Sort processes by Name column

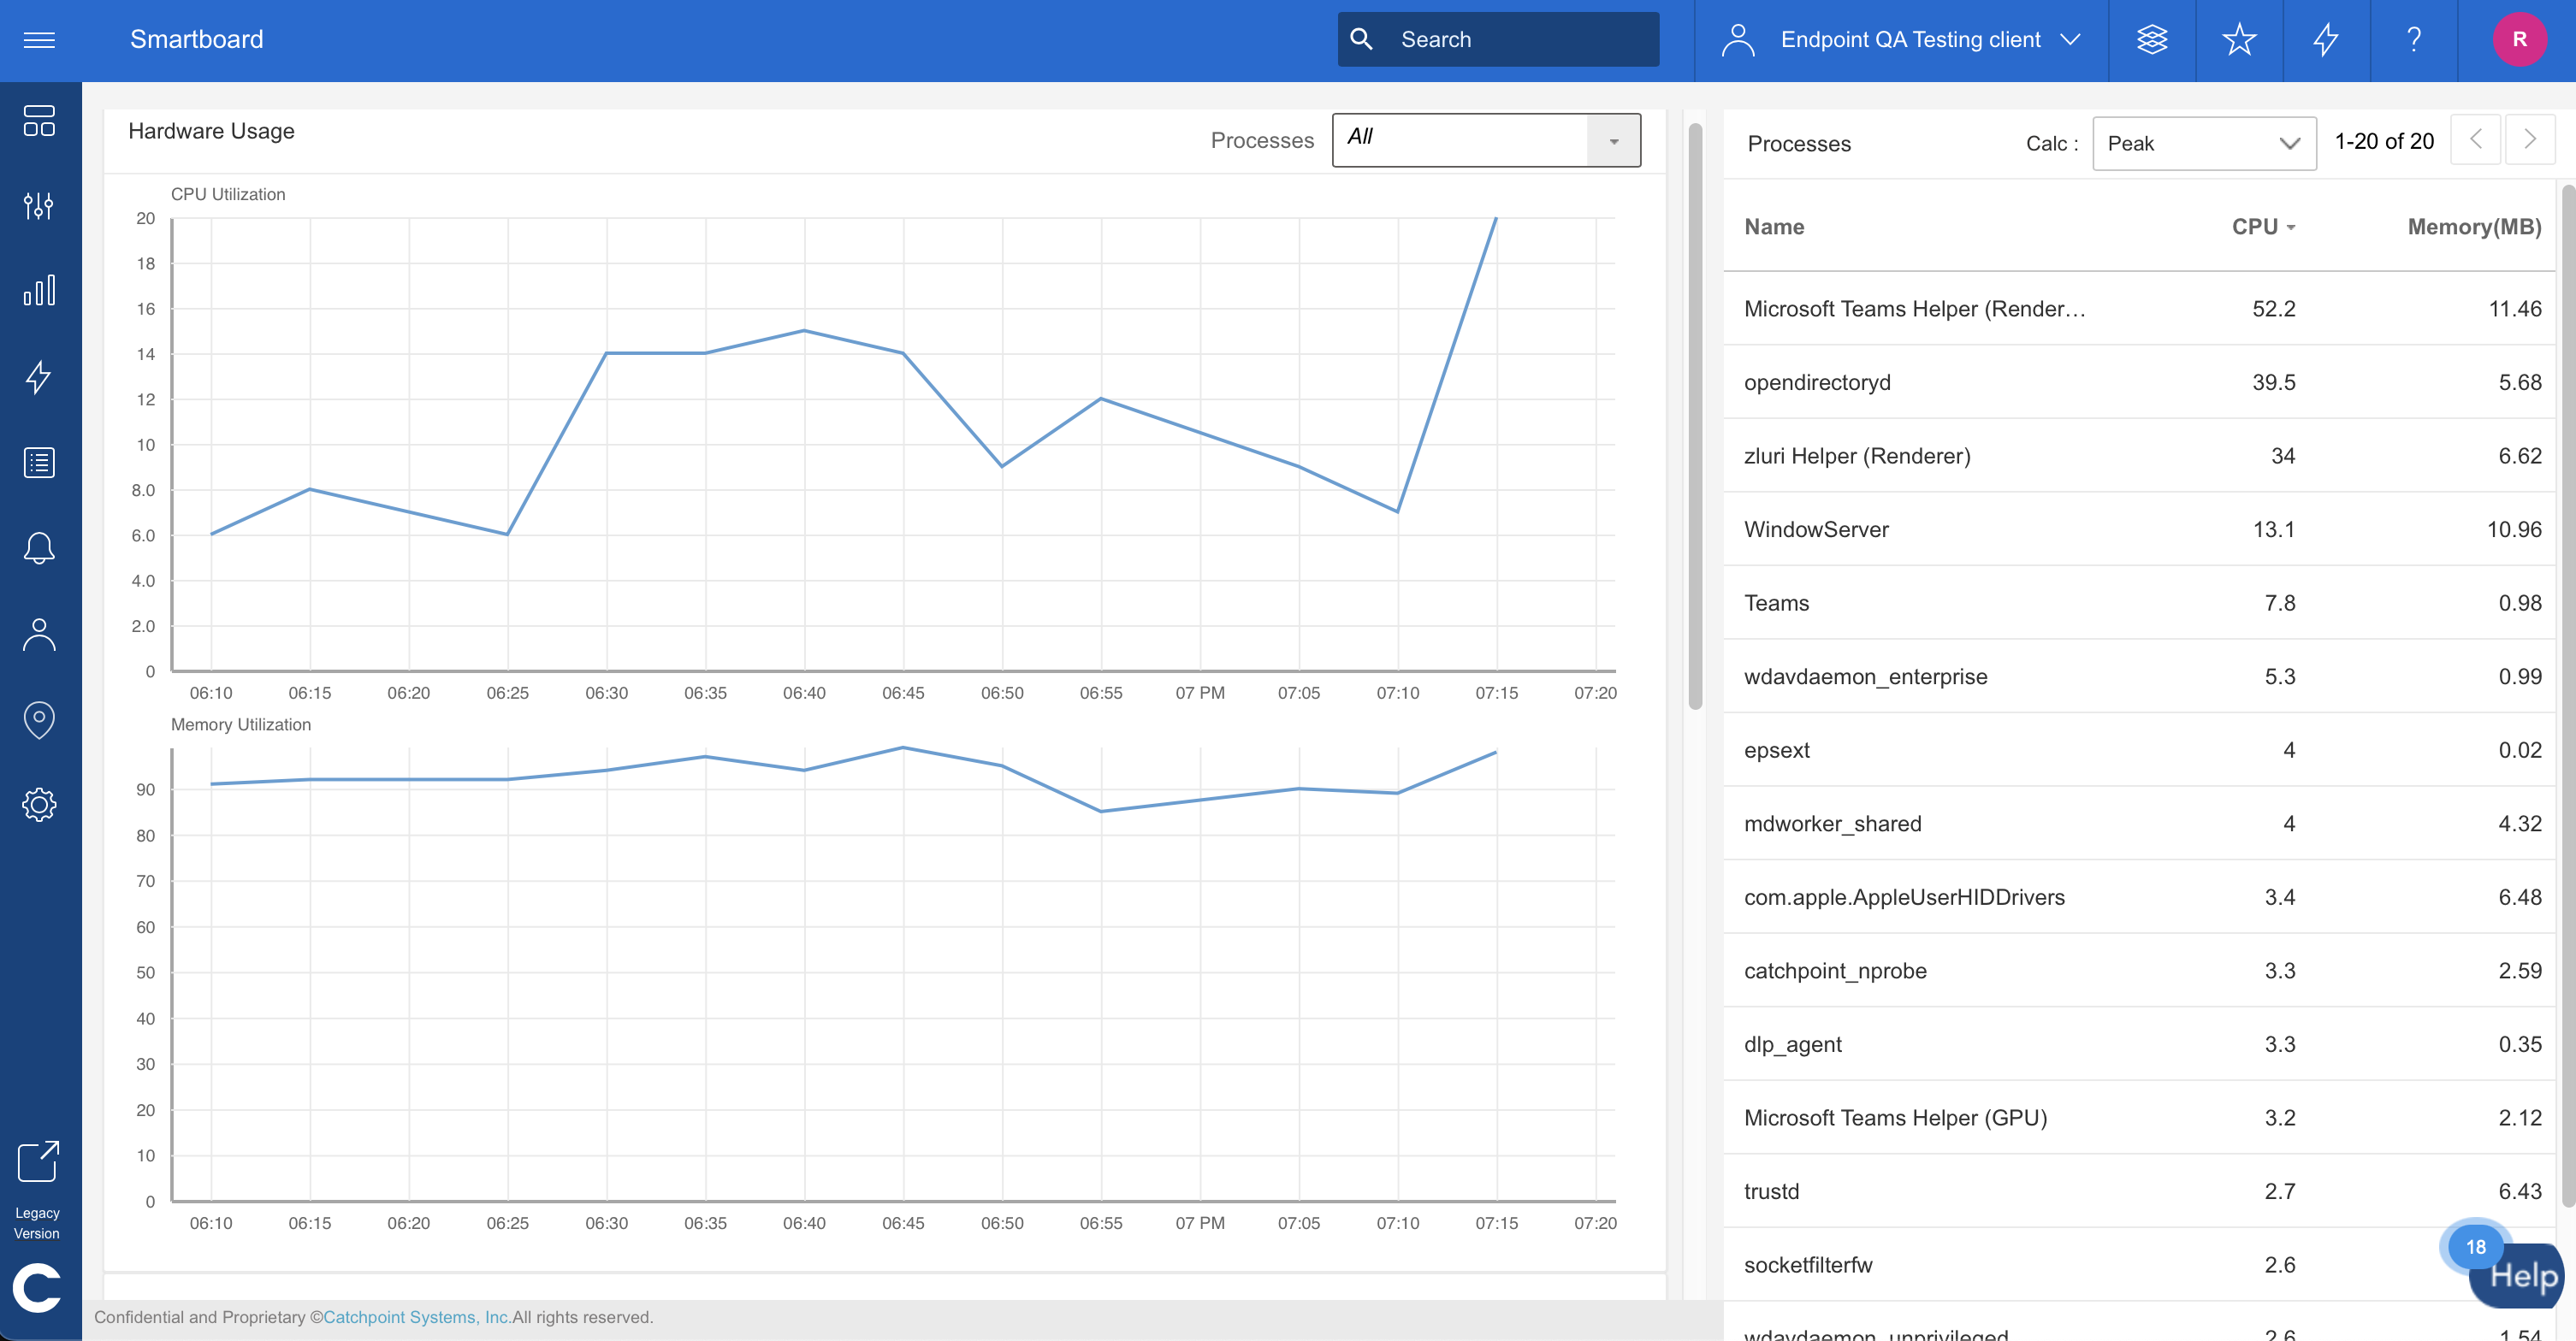coord(1774,227)
